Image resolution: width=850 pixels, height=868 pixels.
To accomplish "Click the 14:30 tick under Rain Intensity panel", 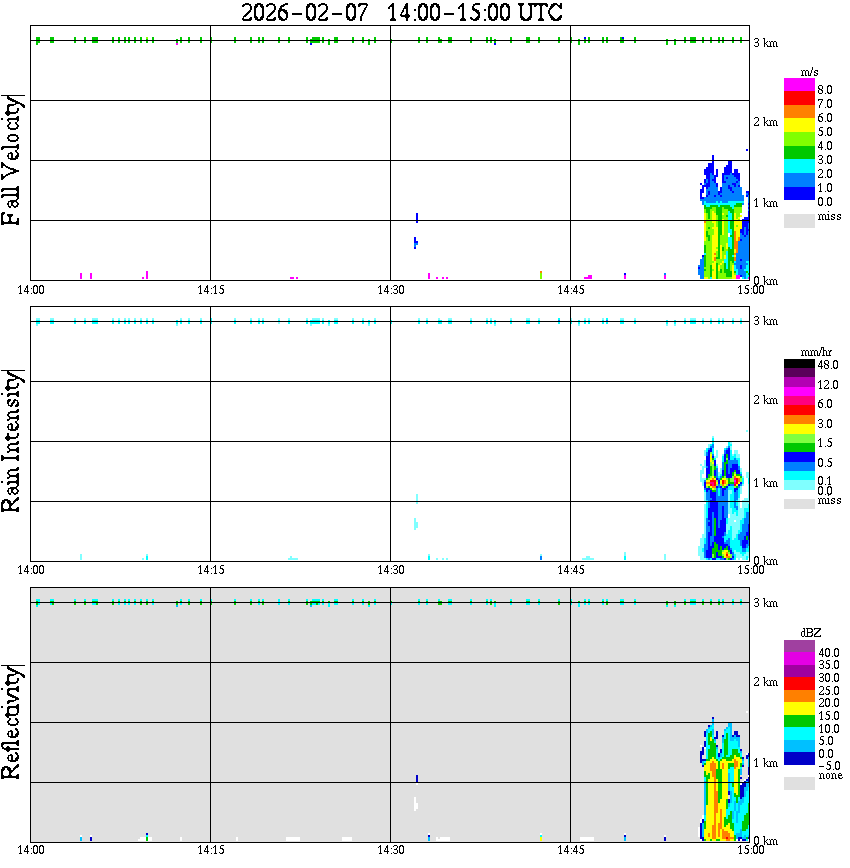I will [x=391, y=570].
